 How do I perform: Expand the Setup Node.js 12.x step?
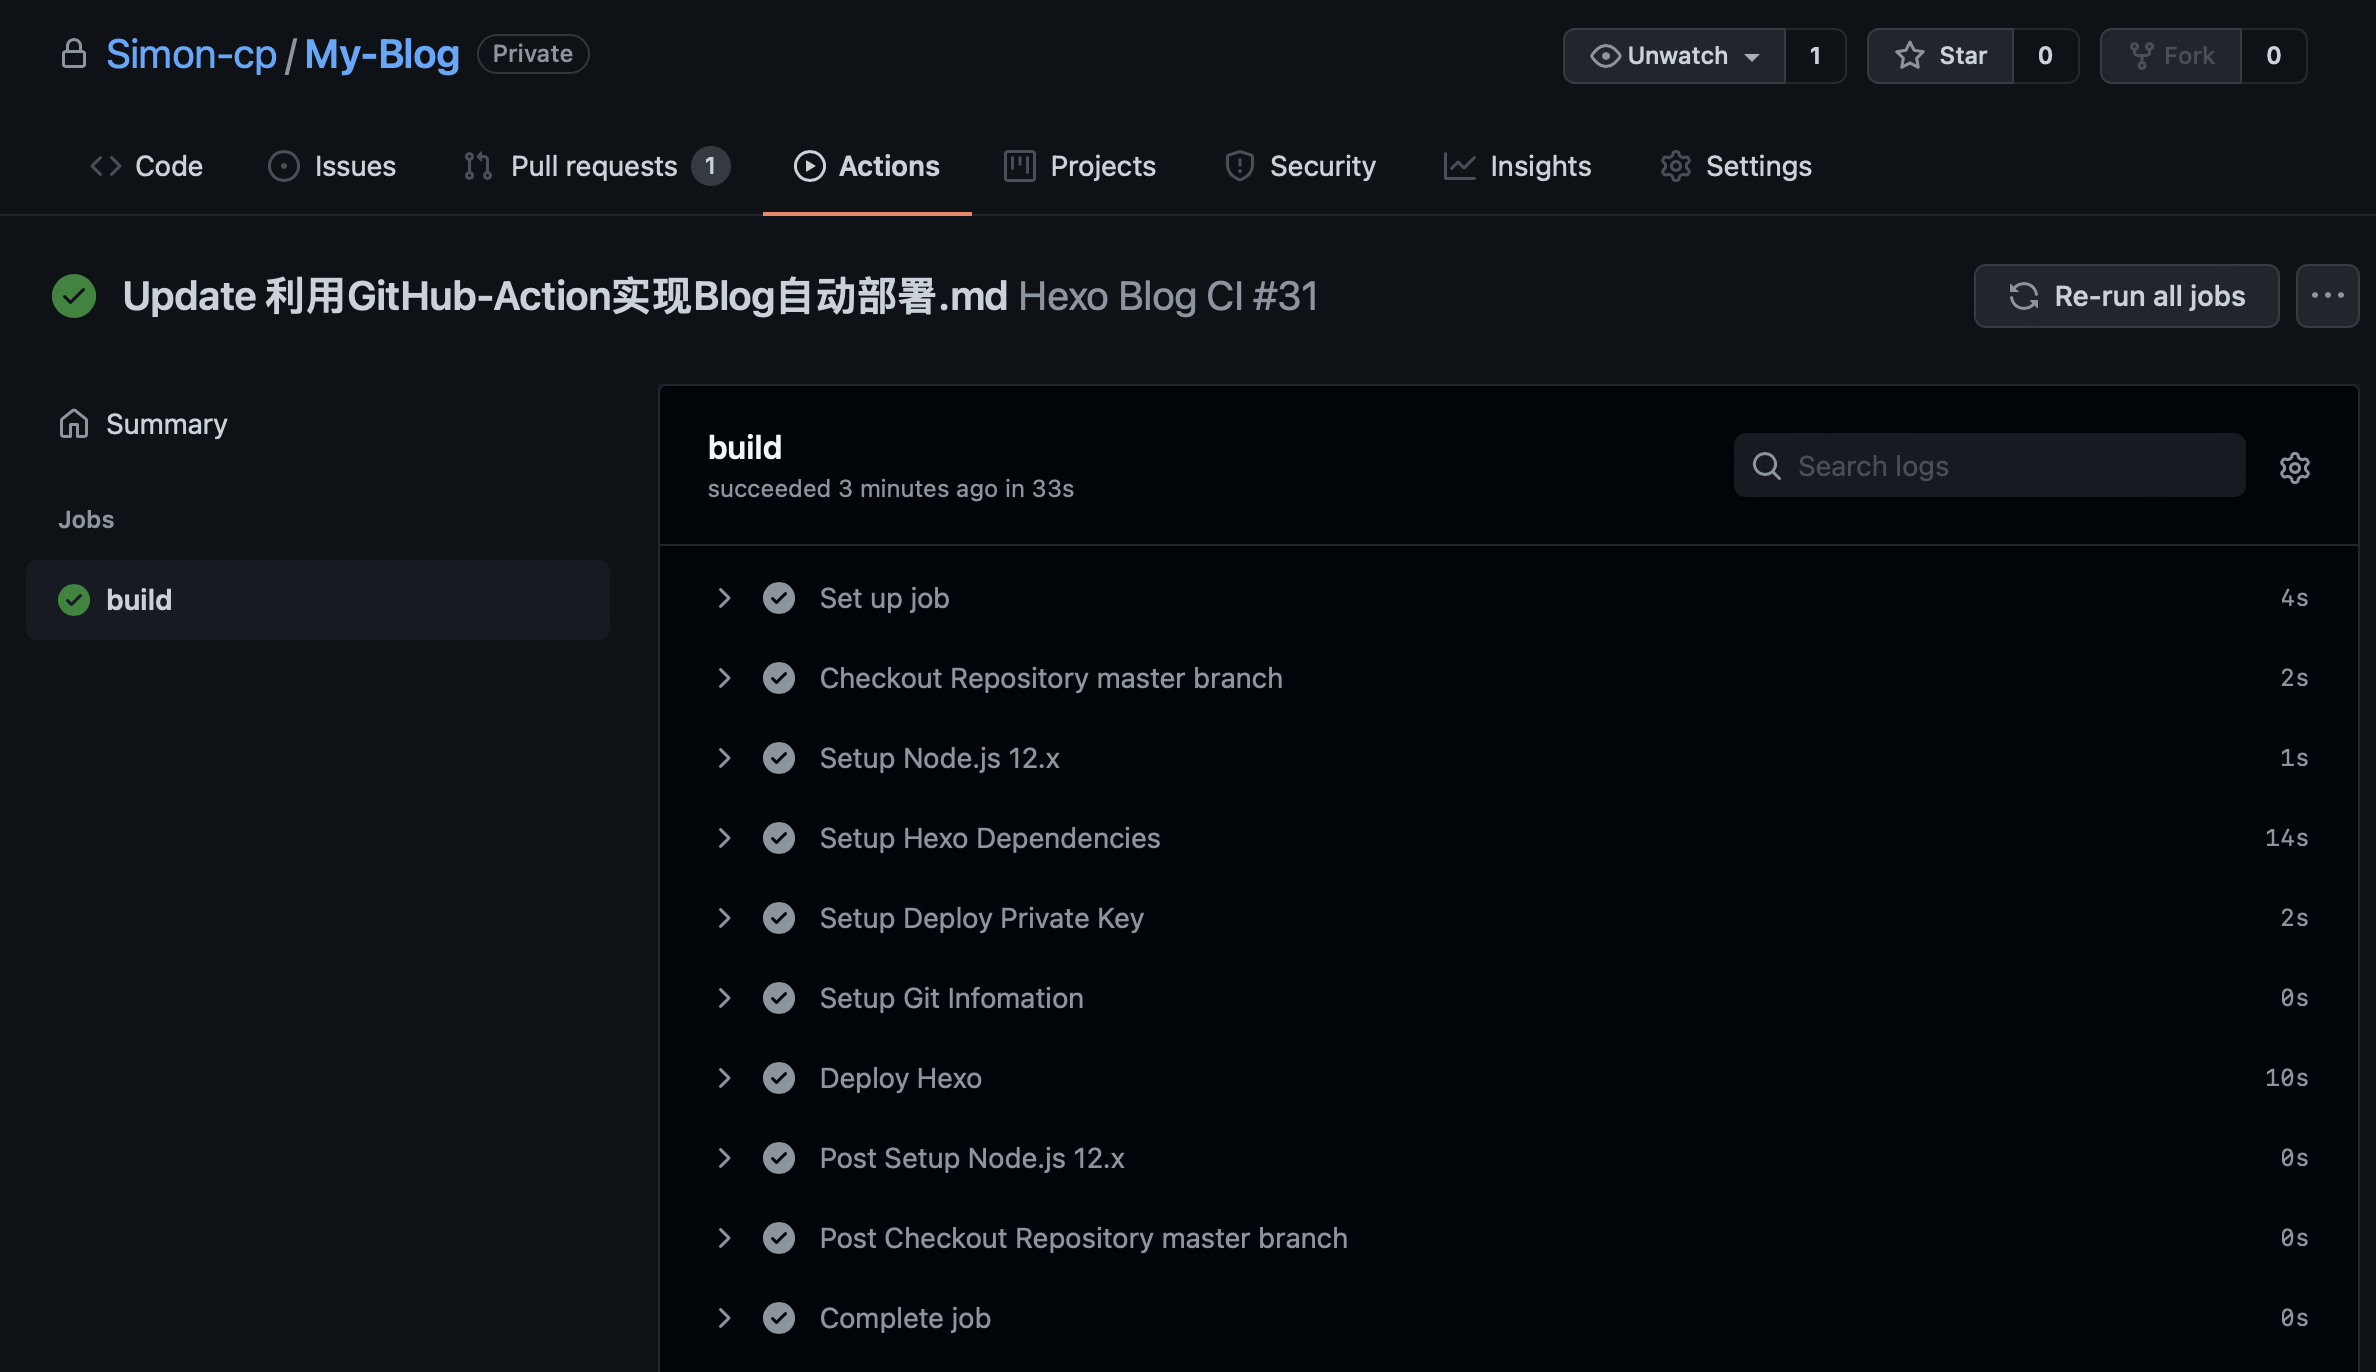[724, 758]
